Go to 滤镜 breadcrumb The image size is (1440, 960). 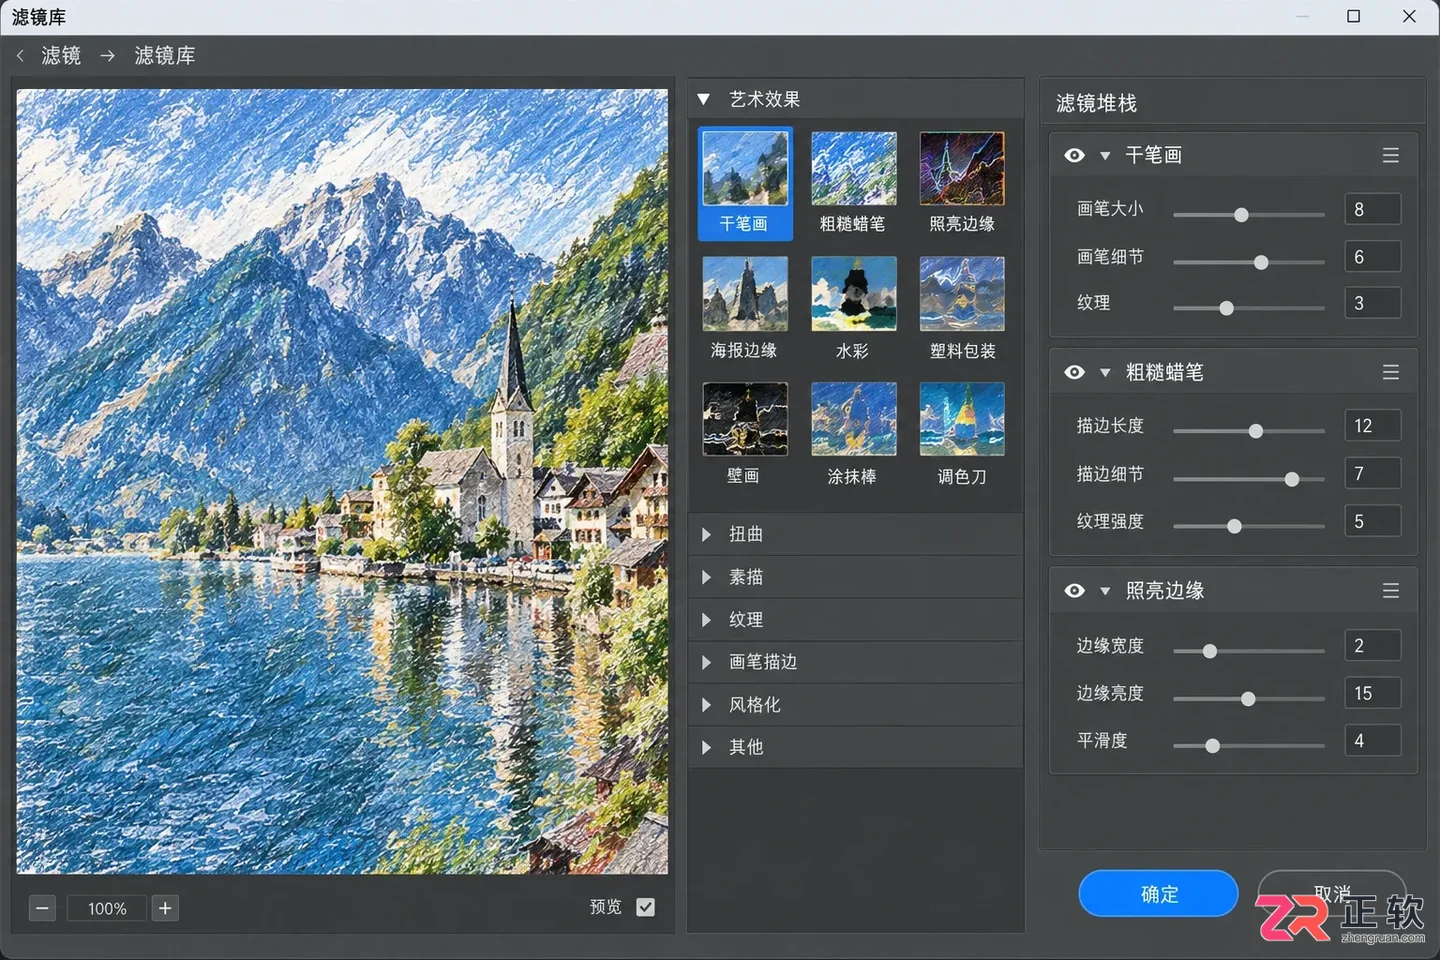pyautogui.click(x=61, y=56)
